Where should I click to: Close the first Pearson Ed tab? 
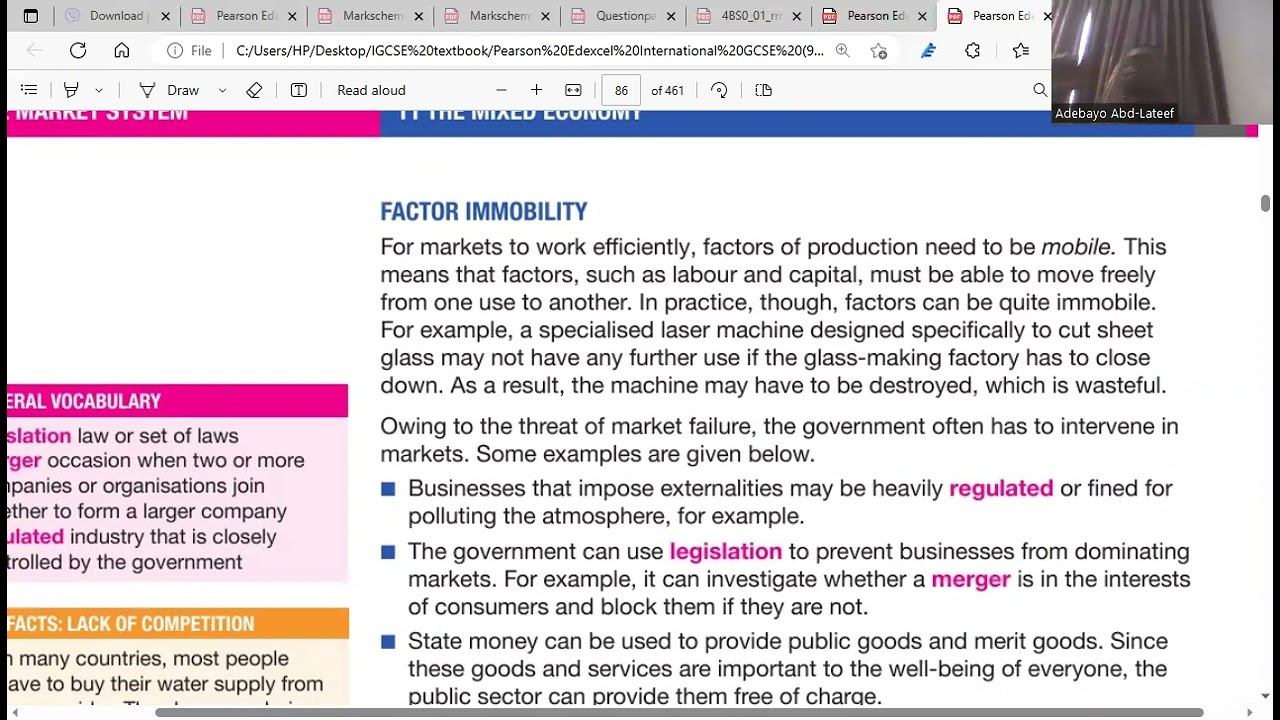click(x=293, y=16)
